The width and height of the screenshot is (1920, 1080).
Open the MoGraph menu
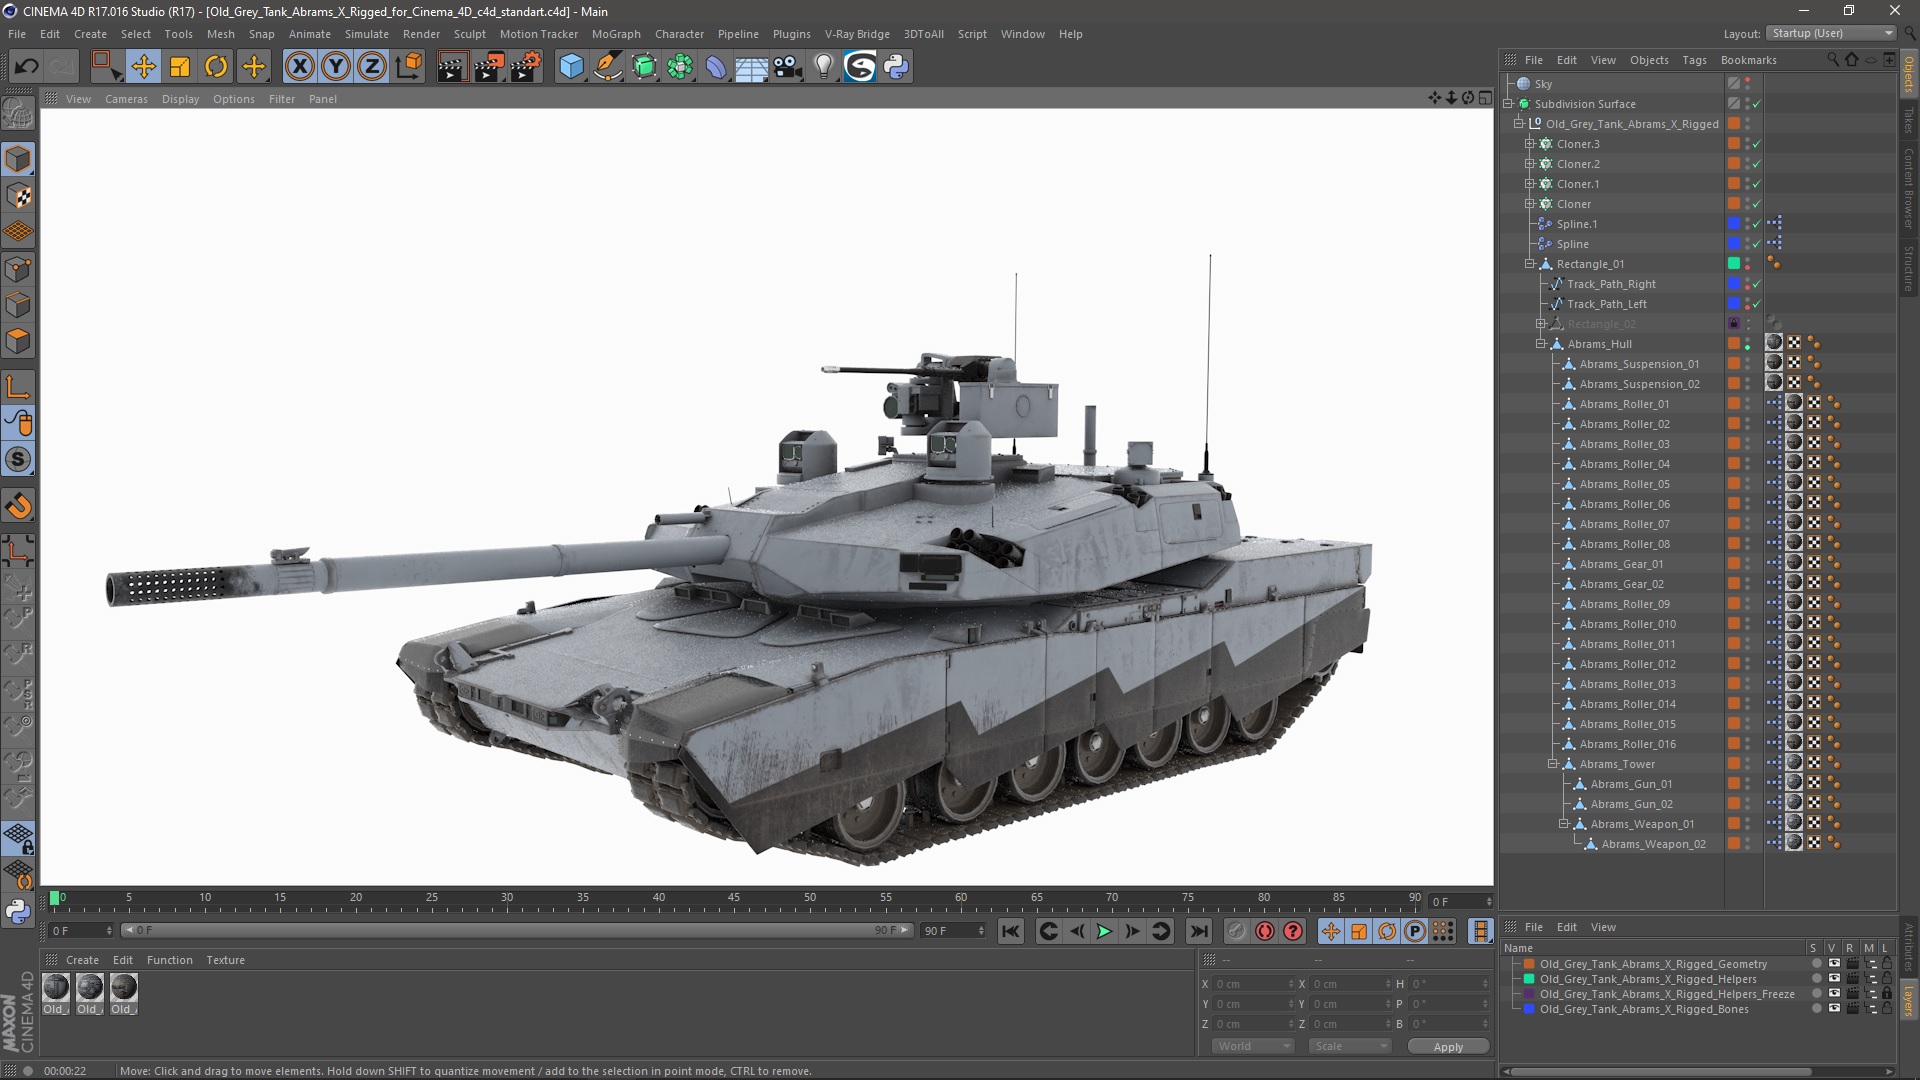coord(615,34)
